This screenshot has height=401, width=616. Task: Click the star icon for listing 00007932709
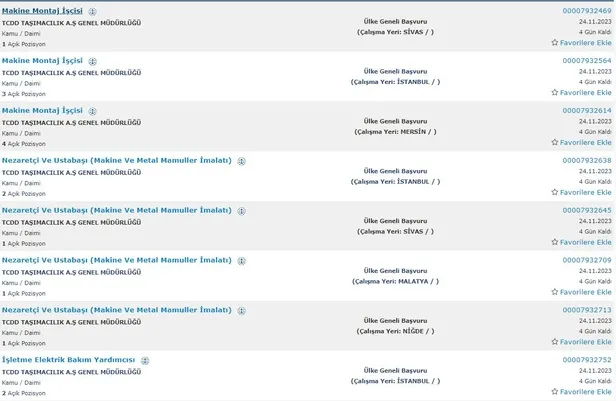click(555, 293)
